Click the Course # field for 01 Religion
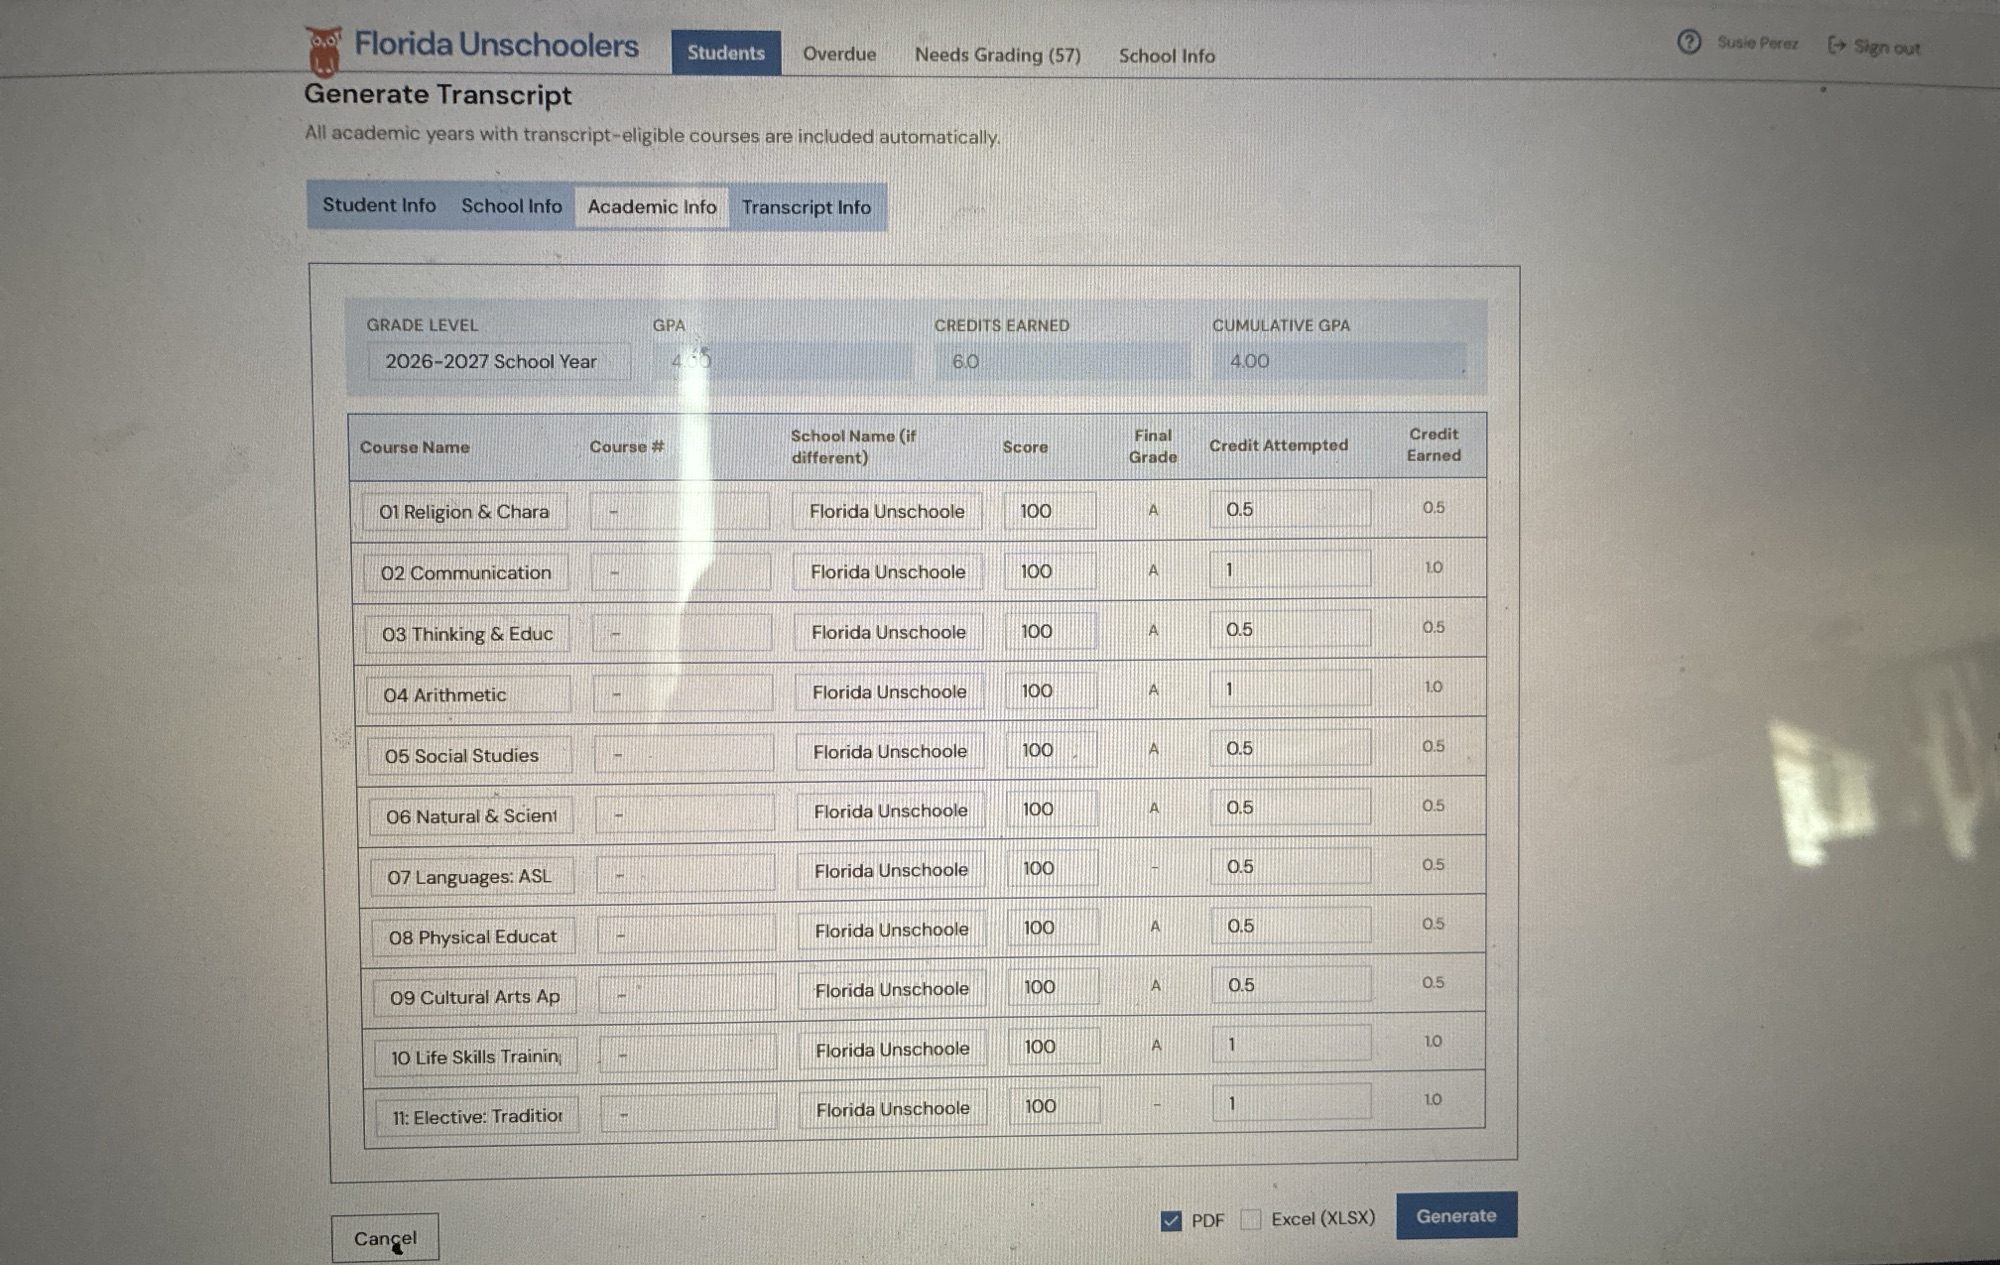Screen dimensions: 2000x1265 [680, 512]
